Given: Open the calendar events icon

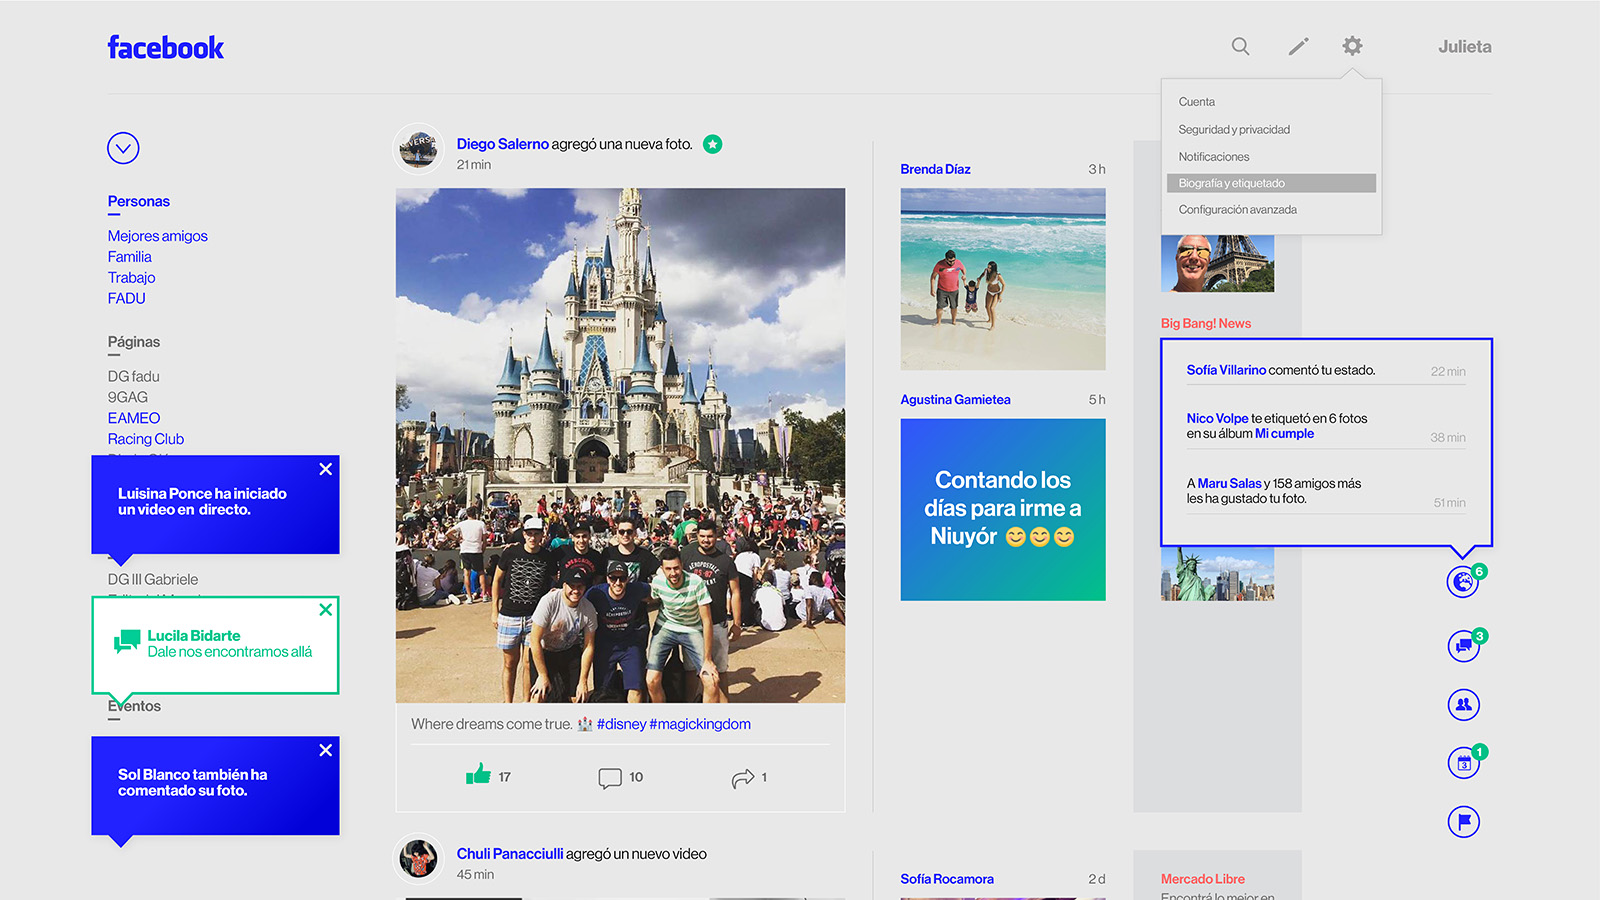Looking at the screenshot, I should [1463, 763].
